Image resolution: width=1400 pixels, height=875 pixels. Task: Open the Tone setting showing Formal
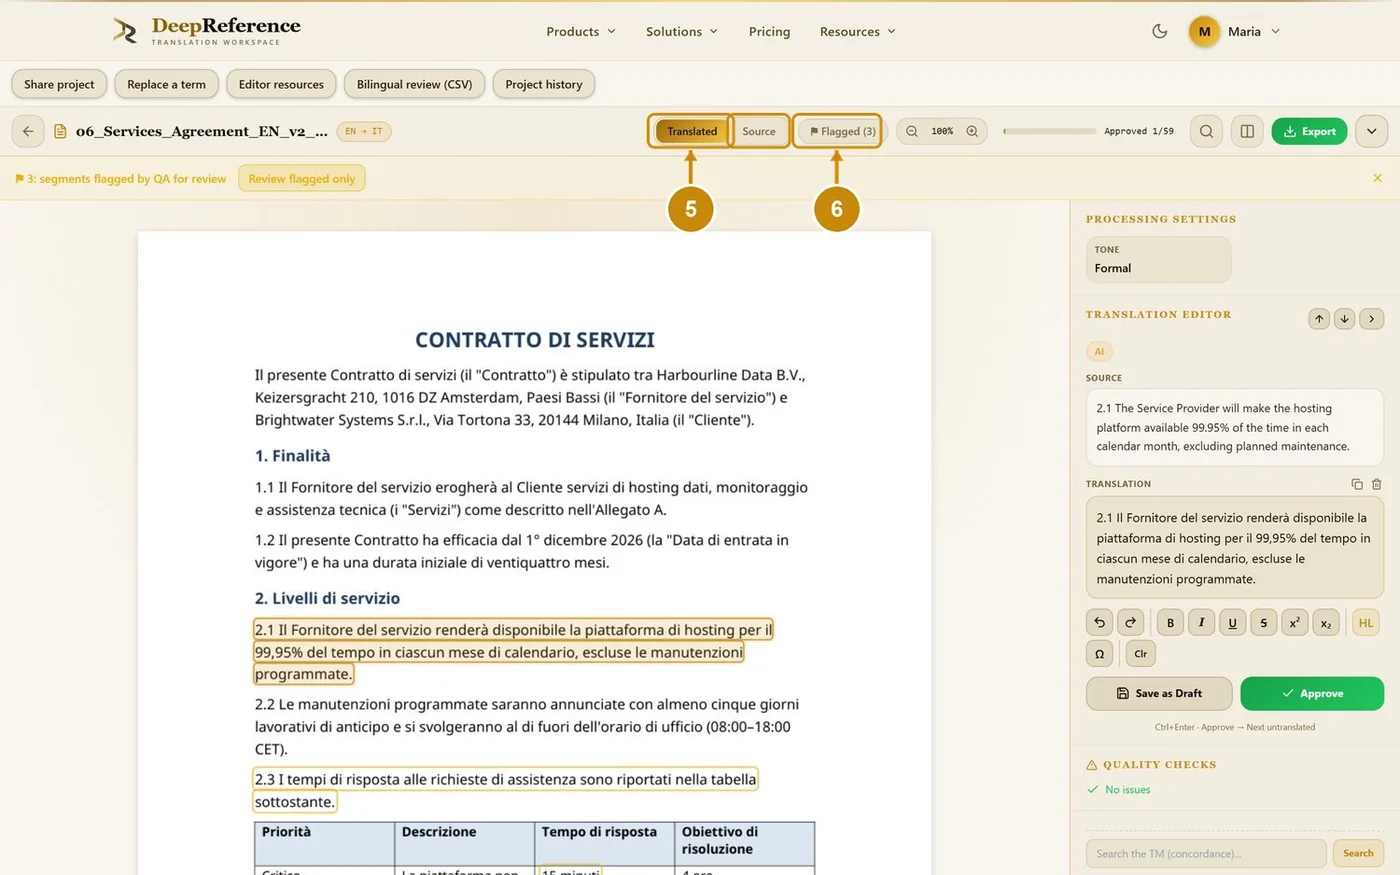coord(1158,259)
